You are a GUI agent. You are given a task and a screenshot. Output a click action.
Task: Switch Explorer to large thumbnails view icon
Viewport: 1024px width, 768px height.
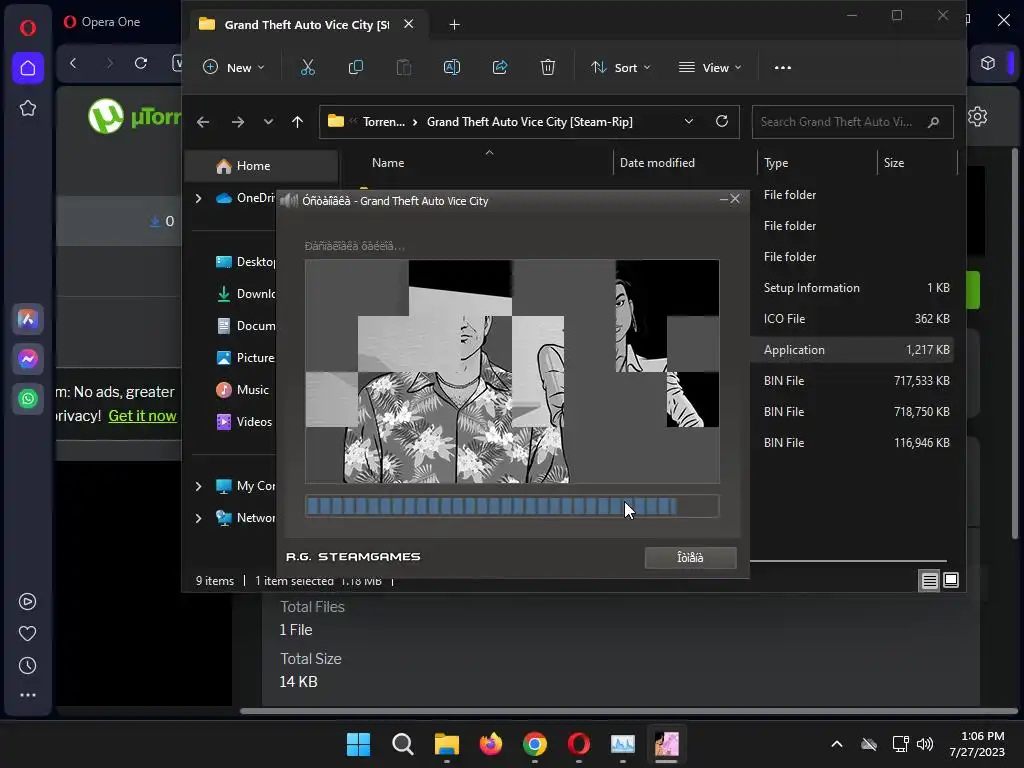(951, 580)
